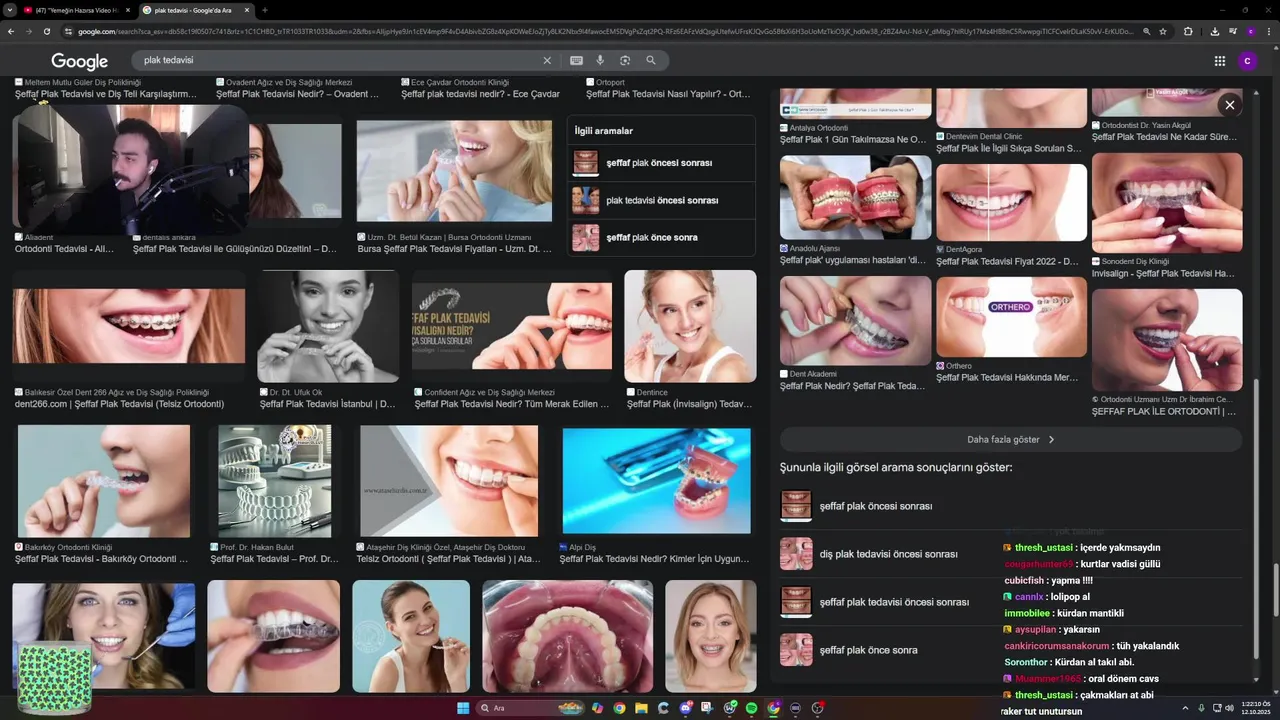Open the Alpi Diş dental model image

pos(656,481)
